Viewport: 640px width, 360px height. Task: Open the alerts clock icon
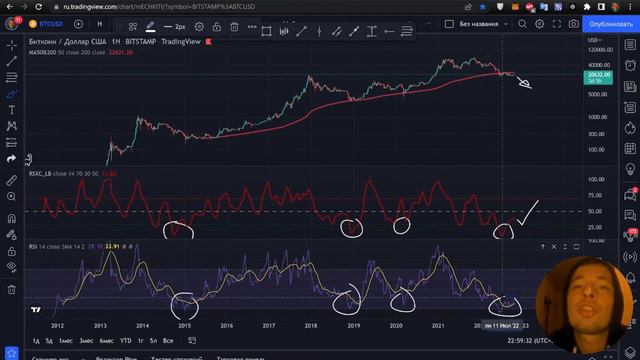(x=630, y=65)
